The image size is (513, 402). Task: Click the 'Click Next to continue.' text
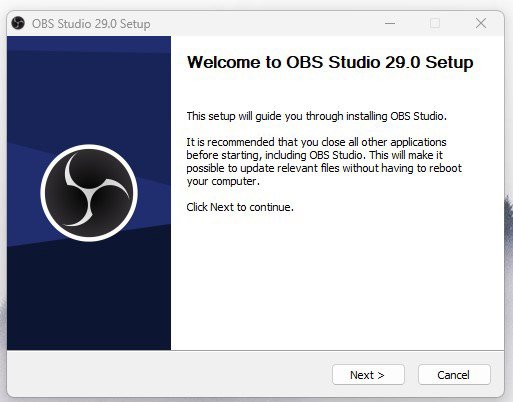coord(240,207)
